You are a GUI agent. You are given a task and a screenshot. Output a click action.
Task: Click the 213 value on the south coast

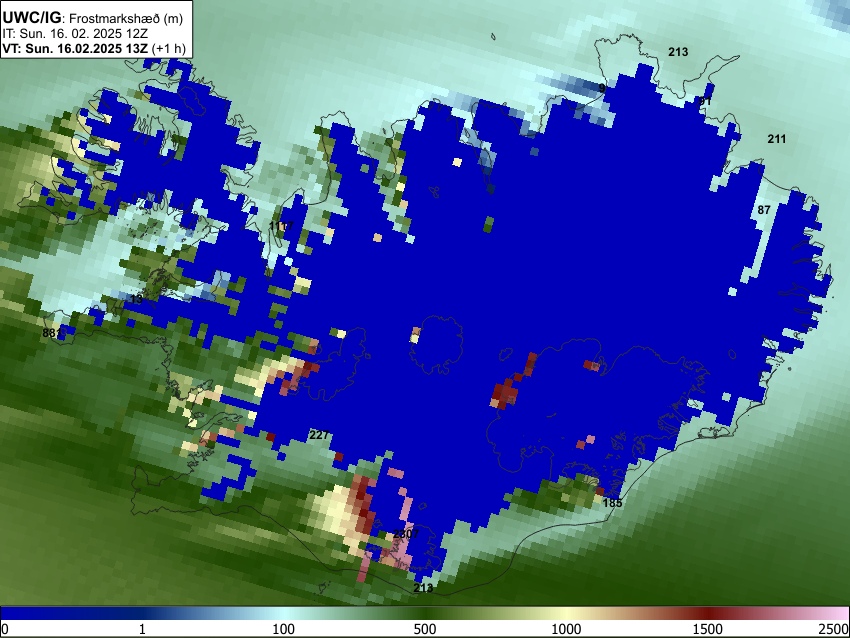coord(423,588)
